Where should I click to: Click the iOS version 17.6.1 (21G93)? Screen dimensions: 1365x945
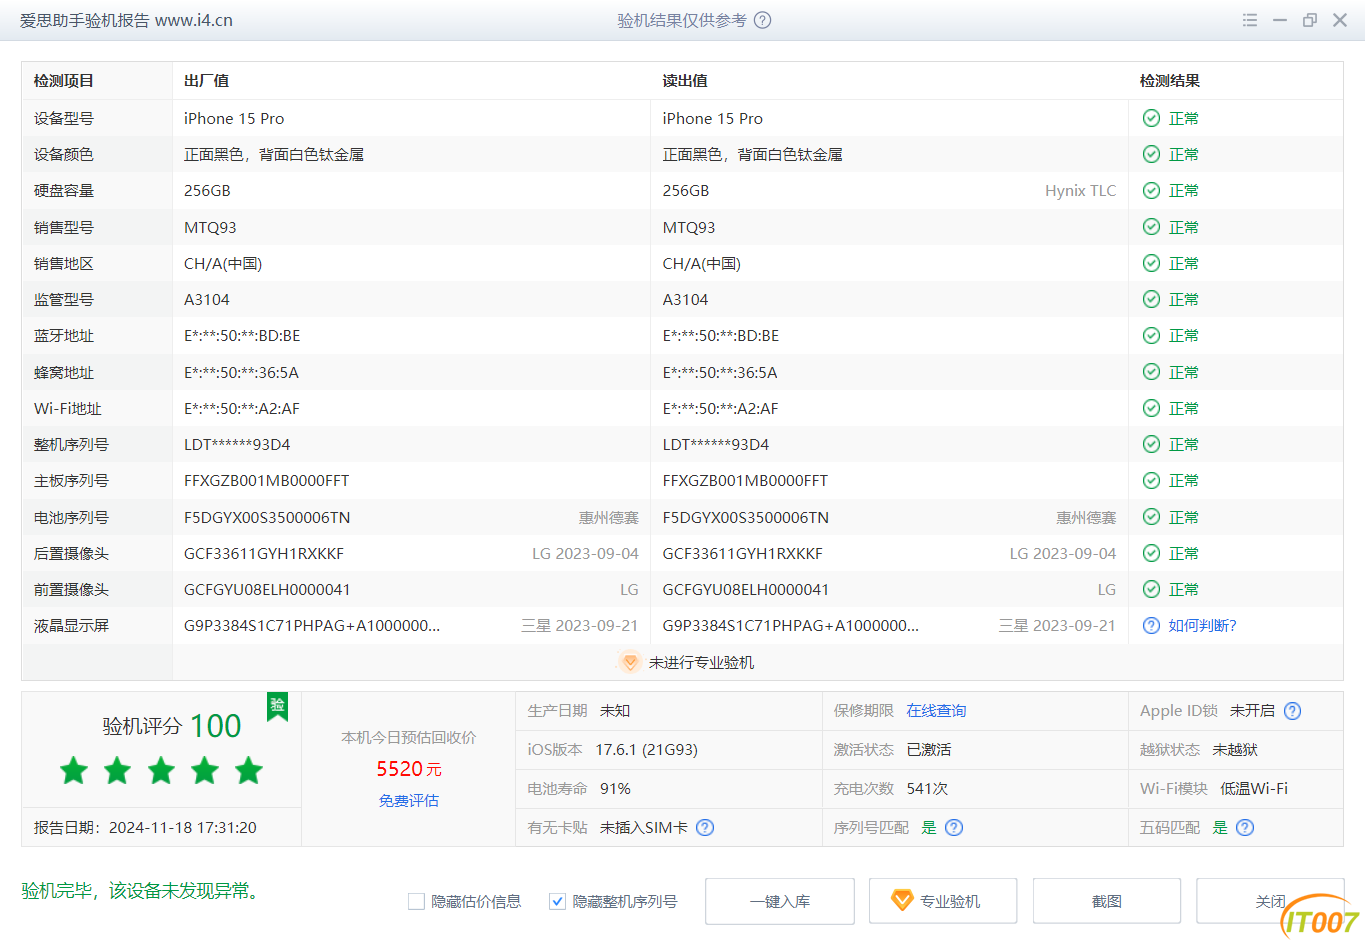pyautogui.click(x=647, y=749)
